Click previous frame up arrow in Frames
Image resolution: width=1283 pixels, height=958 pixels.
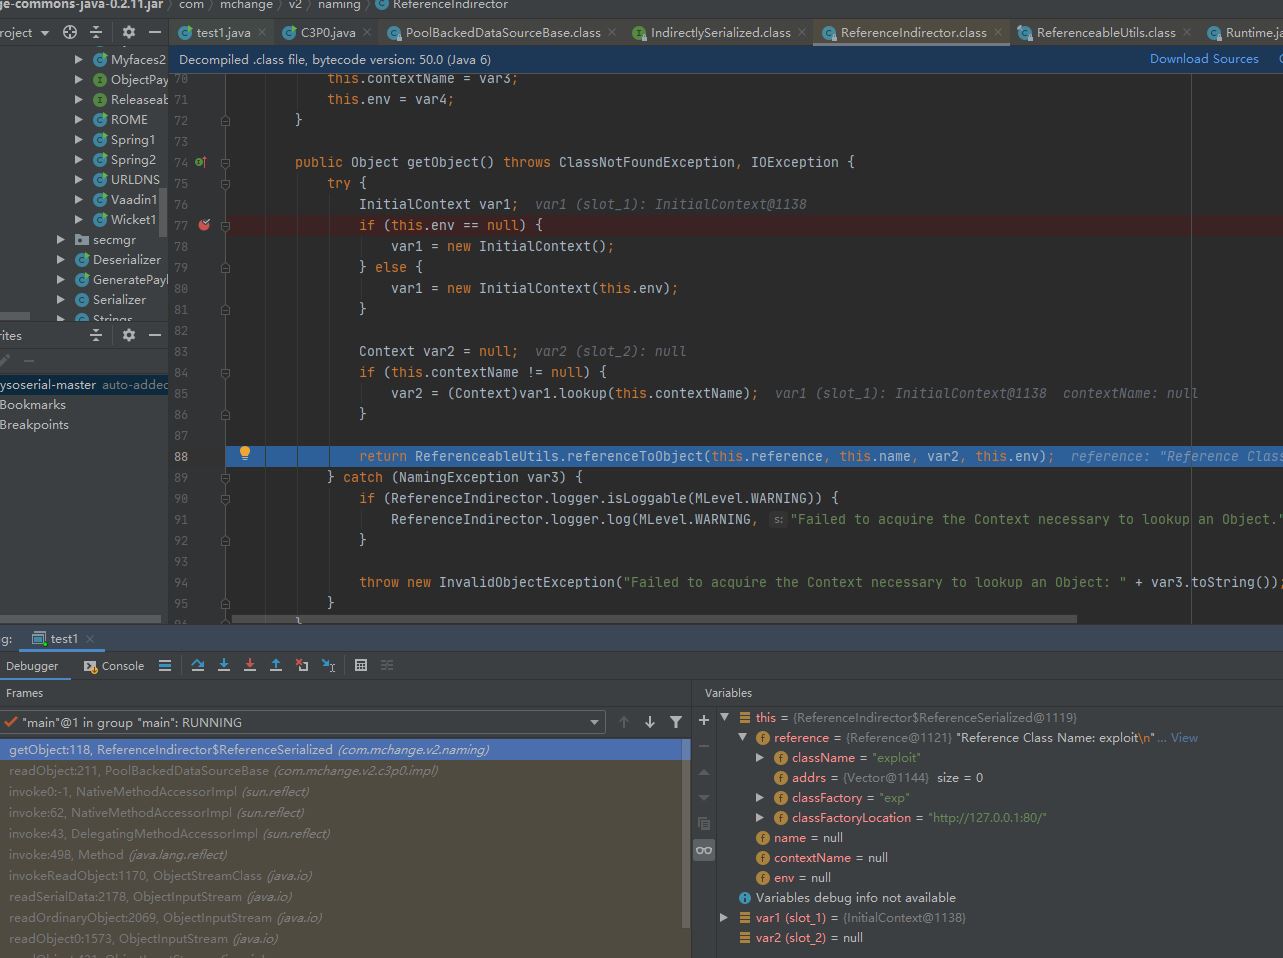click(x=624, y=722)
